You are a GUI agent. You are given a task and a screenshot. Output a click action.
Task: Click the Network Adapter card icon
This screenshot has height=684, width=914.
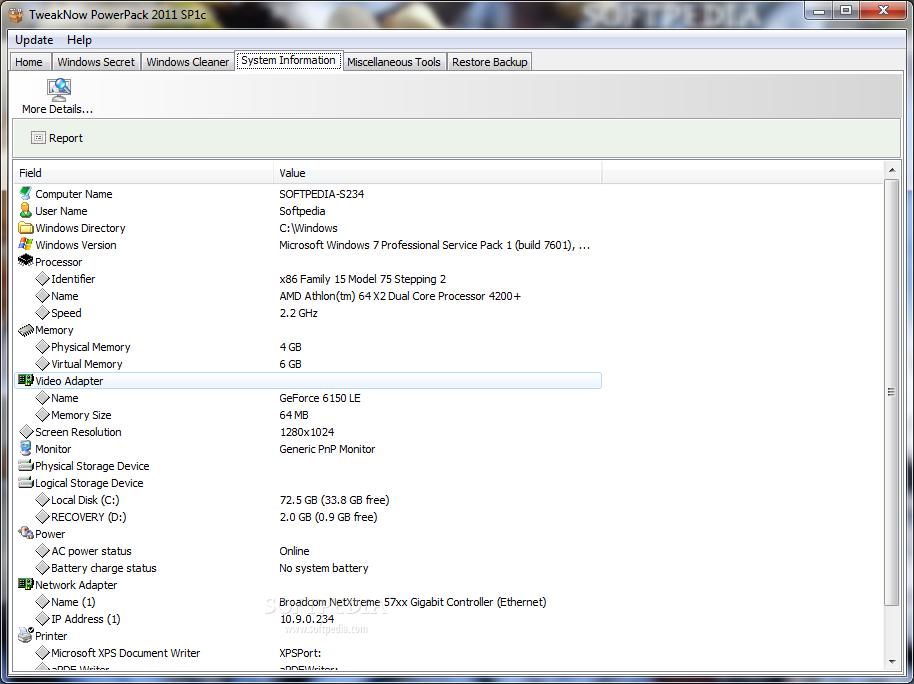26,584
